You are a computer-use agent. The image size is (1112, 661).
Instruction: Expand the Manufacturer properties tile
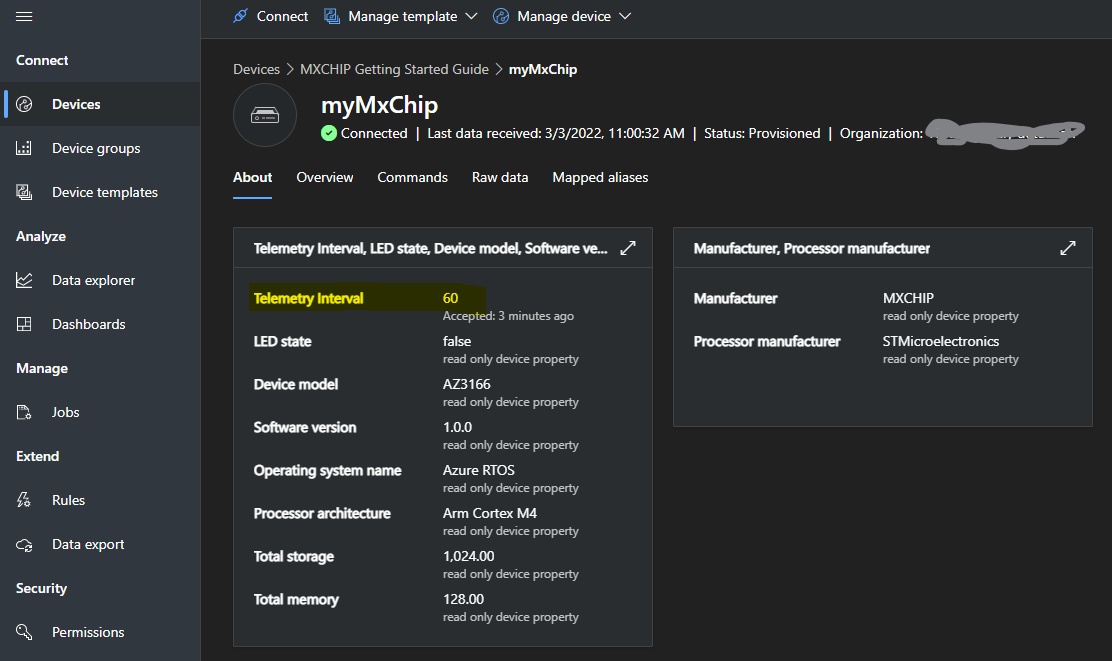click(x=1067, y=248)
